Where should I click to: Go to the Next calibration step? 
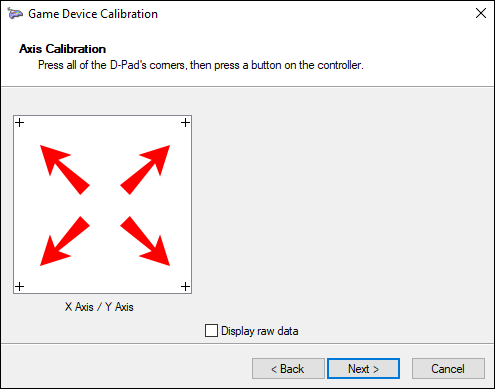point(363,369)
